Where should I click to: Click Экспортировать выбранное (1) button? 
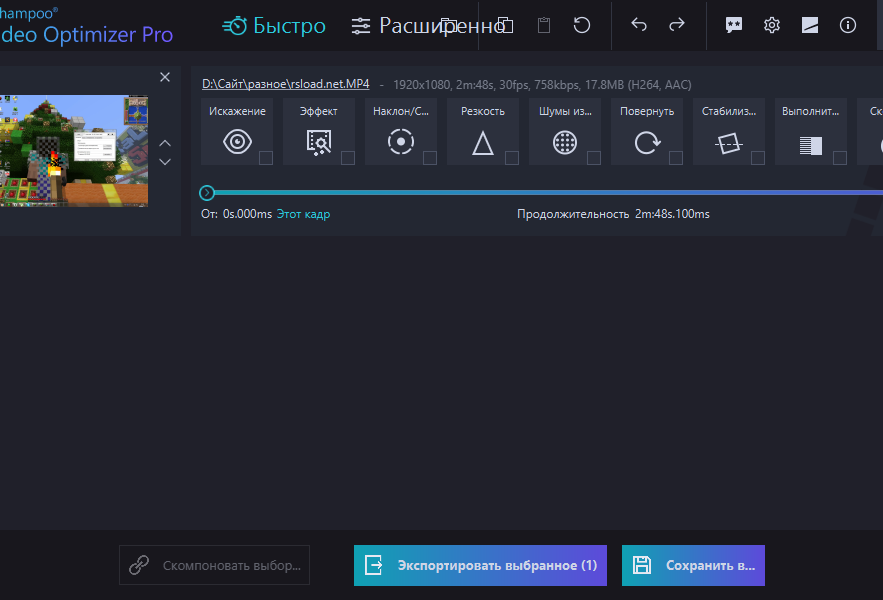(x=480, y=565)
